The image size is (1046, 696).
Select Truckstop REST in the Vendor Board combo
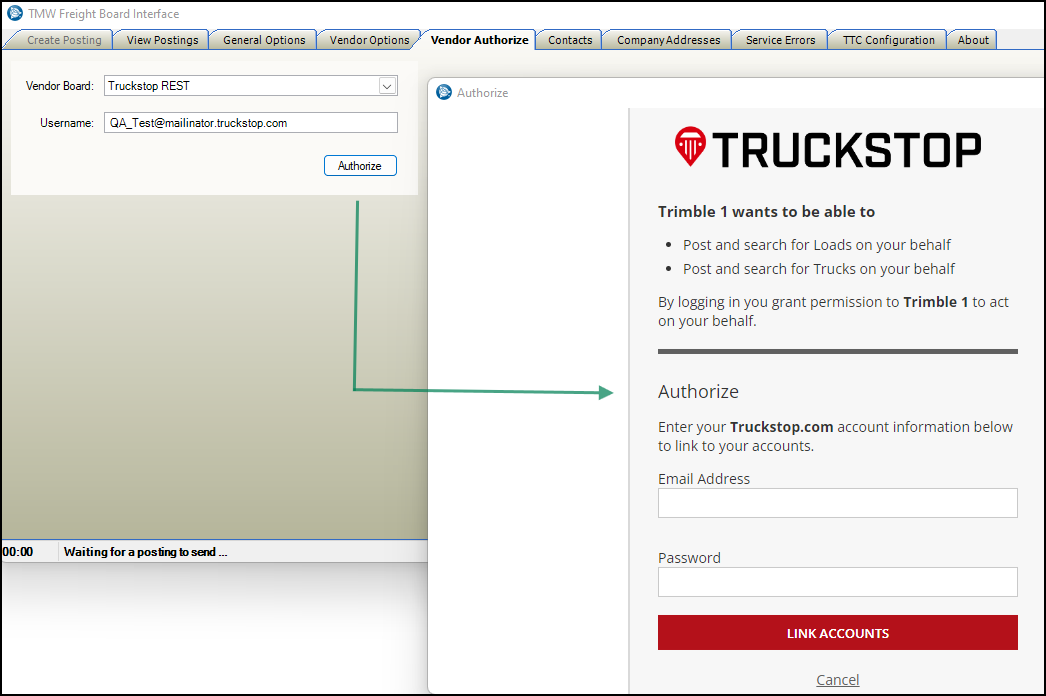point(240,86)
